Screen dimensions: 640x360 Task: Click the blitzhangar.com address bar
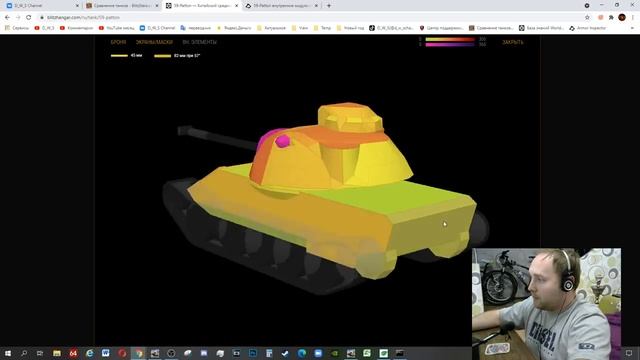tap(310, 18)
